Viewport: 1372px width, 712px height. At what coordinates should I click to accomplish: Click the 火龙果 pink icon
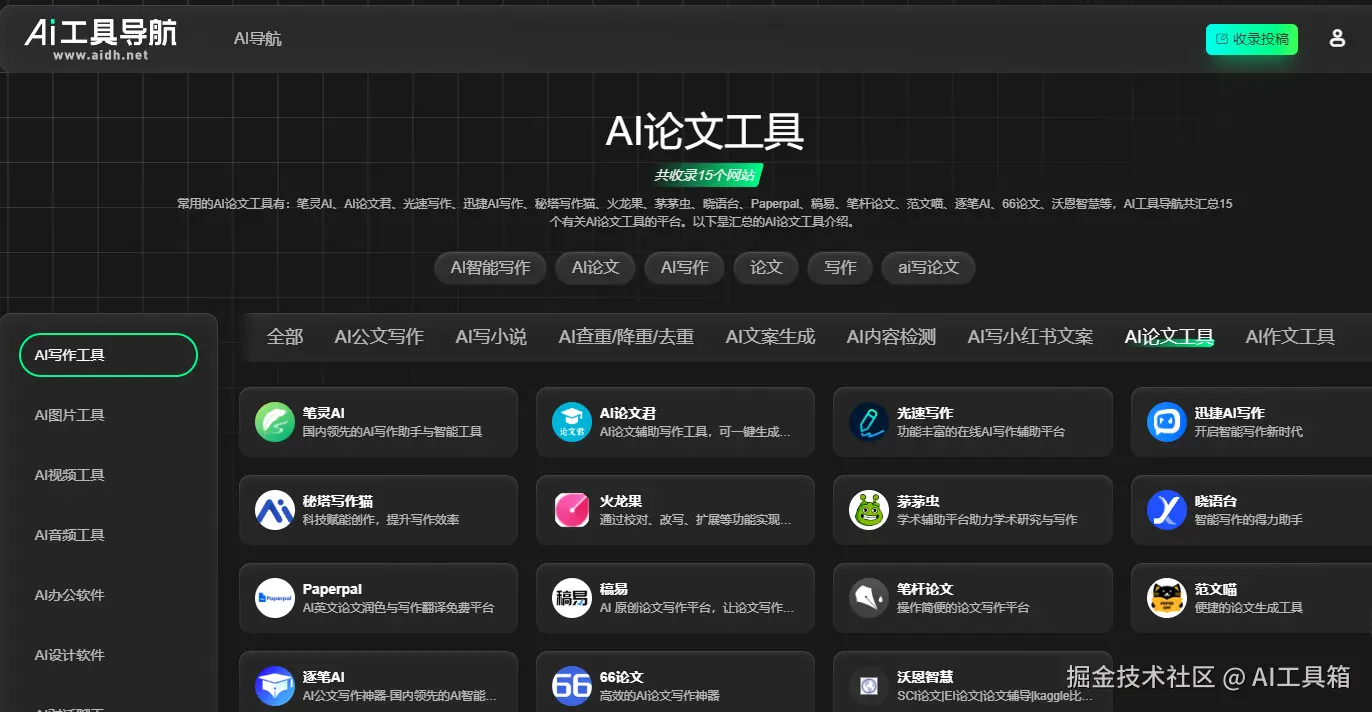(572, 510)
